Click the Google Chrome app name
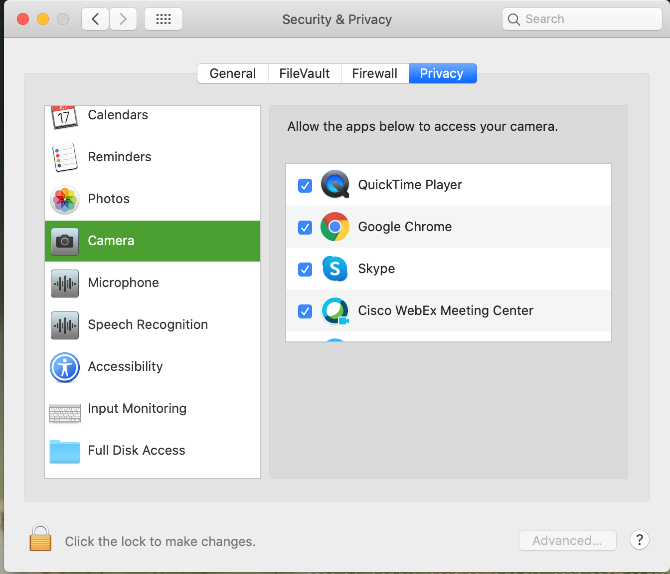Image resolution: width=670 pixels, height=574 pixels. tap(405, 227)
